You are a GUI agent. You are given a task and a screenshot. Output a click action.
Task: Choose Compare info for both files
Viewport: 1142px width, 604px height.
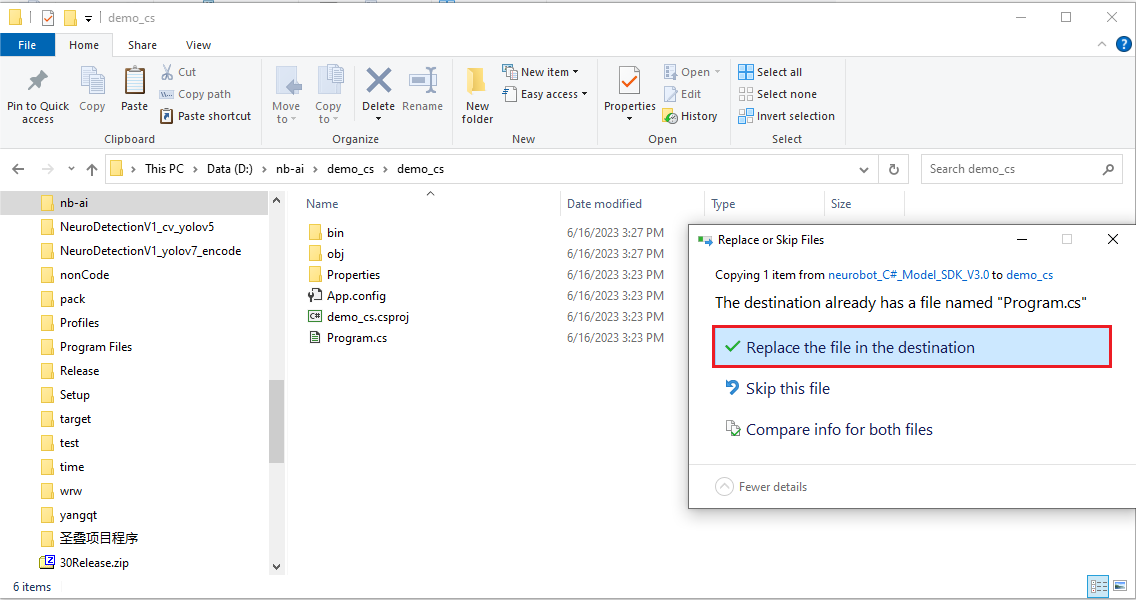[839, 430]
